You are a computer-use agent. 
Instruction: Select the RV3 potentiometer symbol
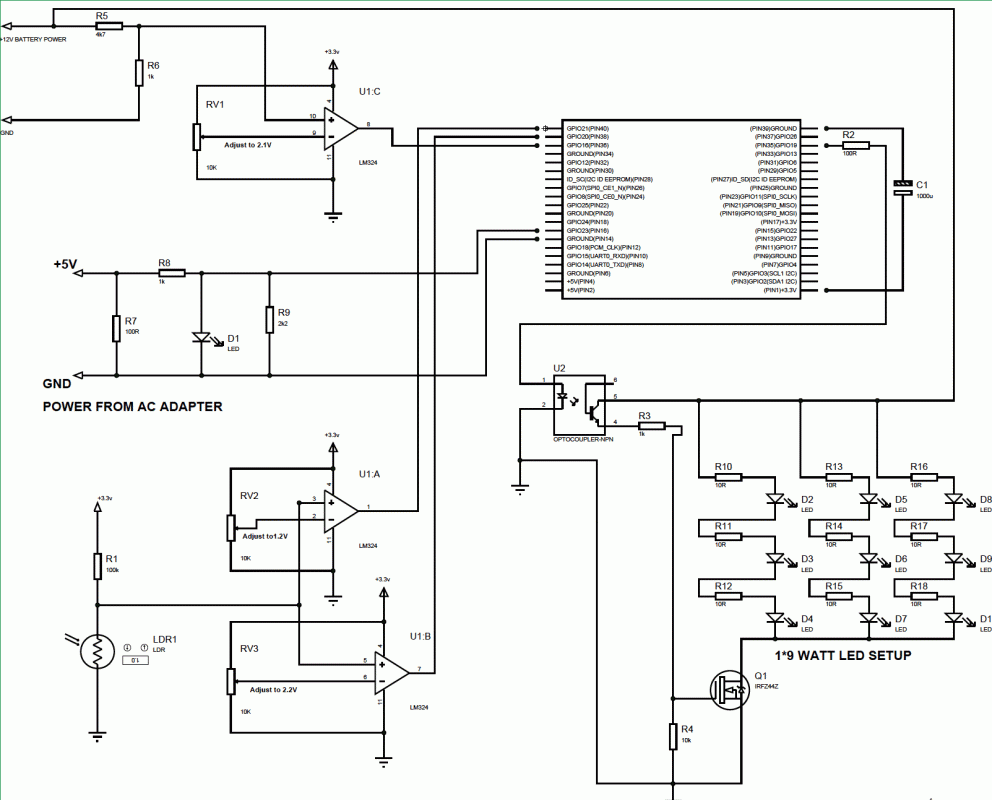[231, 681]
